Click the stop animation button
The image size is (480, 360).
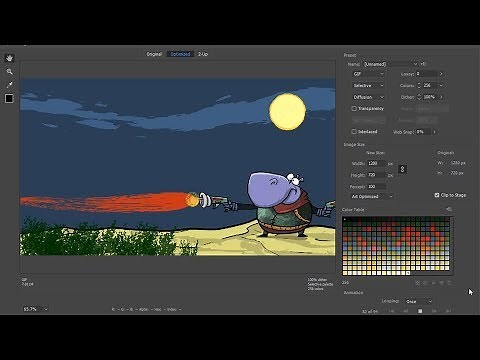[x=420, y=311]
